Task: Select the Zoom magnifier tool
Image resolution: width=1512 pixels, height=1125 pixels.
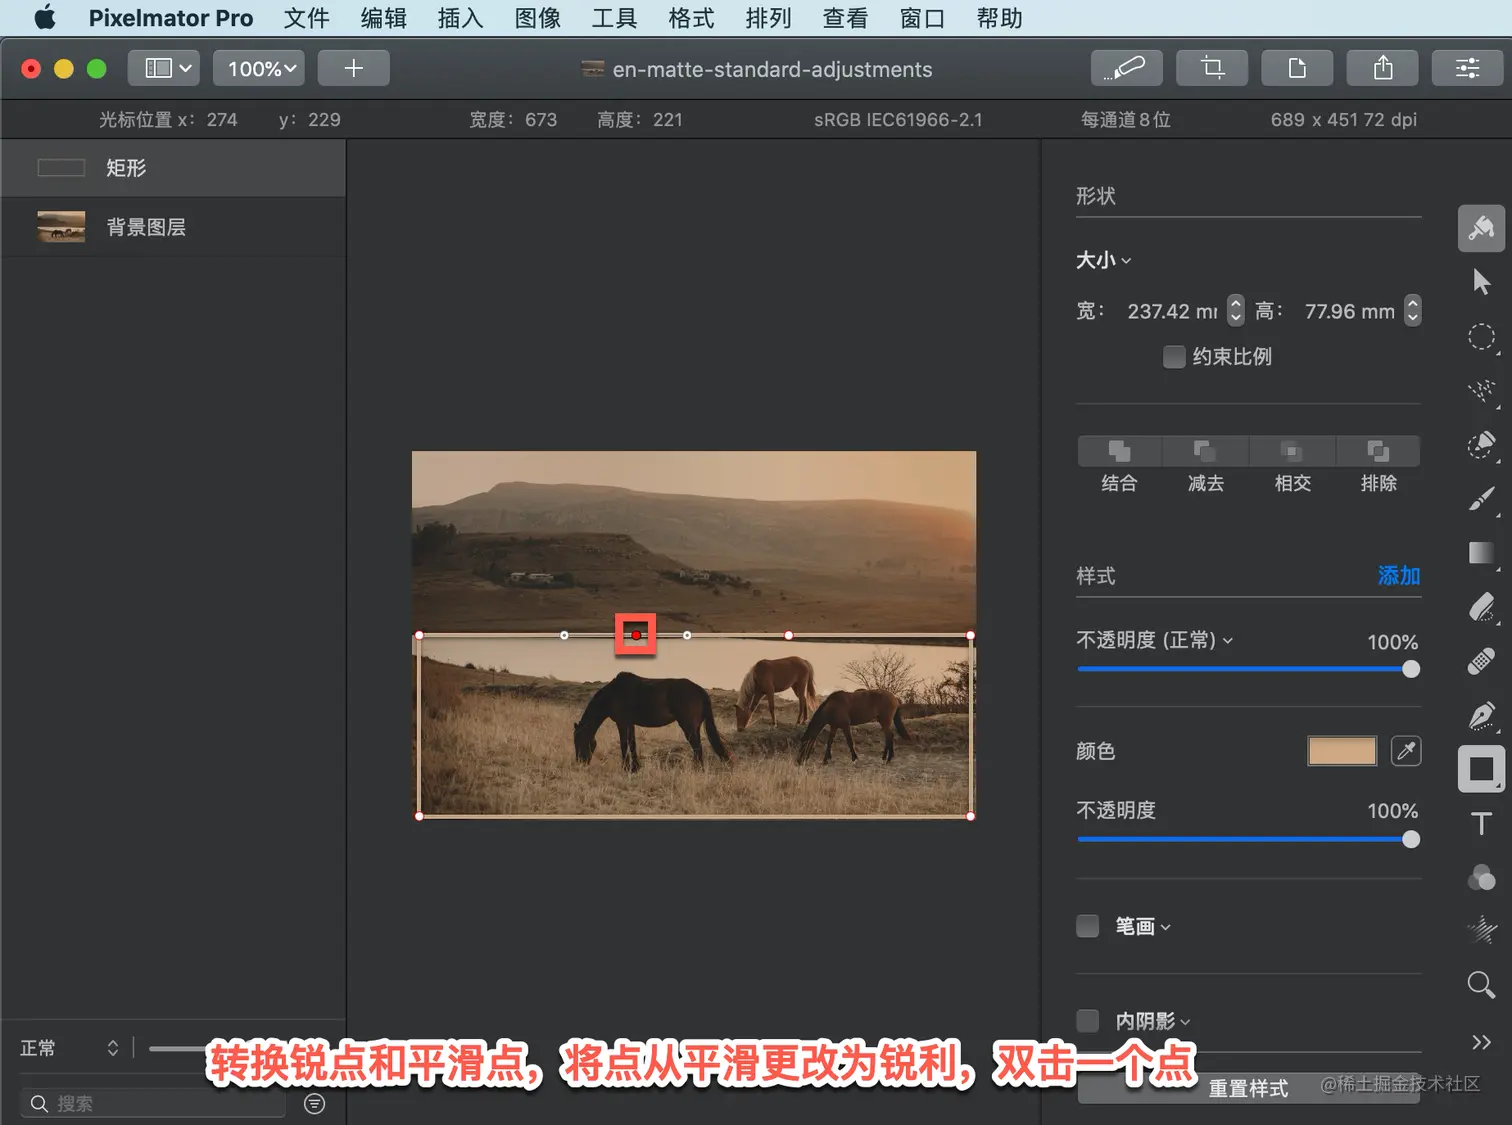Action: click(x=1481, y=984)
